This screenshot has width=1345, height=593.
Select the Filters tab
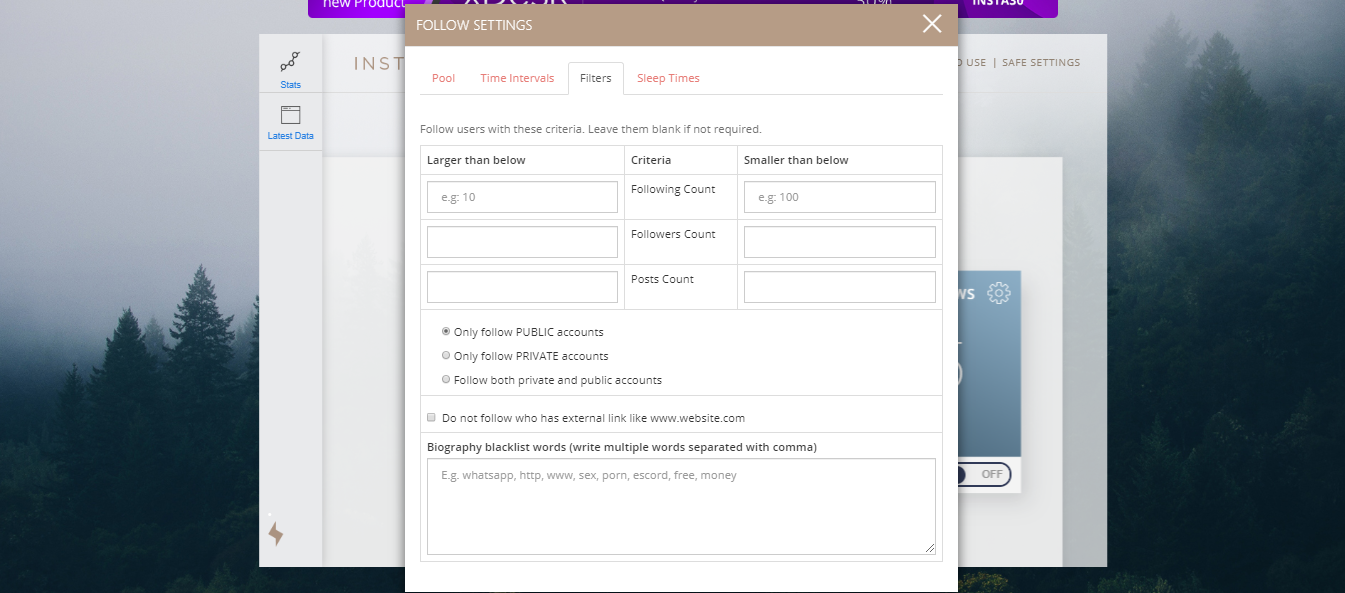(x=595, y=77)
